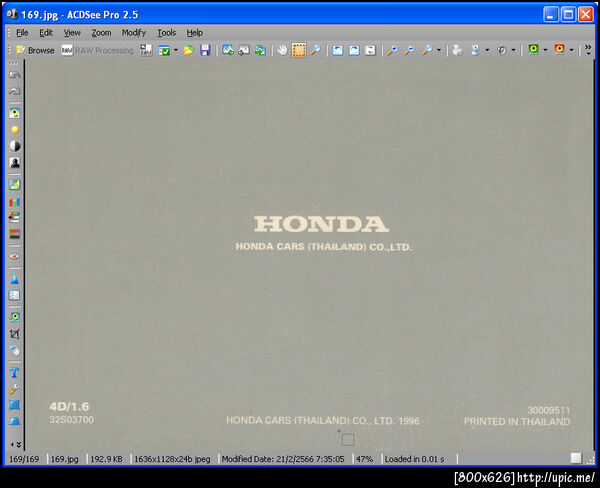The image size is (600, 488).
Task: Click the undo arrow in left toolbar
Action: [x=15, y=75]
